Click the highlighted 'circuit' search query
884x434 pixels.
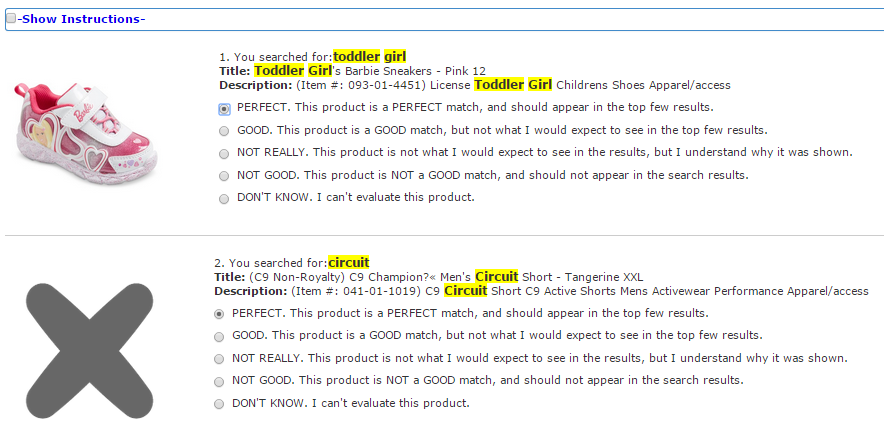(349, 263)
